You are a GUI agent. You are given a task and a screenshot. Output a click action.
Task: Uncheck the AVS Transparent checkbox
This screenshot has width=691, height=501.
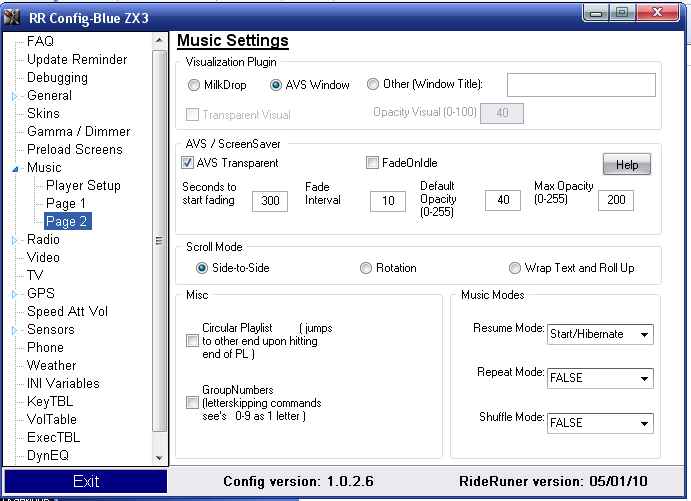point(188,163)
